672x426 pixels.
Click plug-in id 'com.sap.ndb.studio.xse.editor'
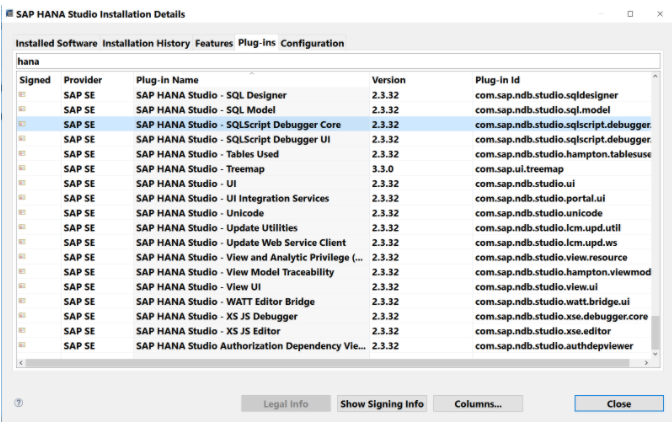543,331
